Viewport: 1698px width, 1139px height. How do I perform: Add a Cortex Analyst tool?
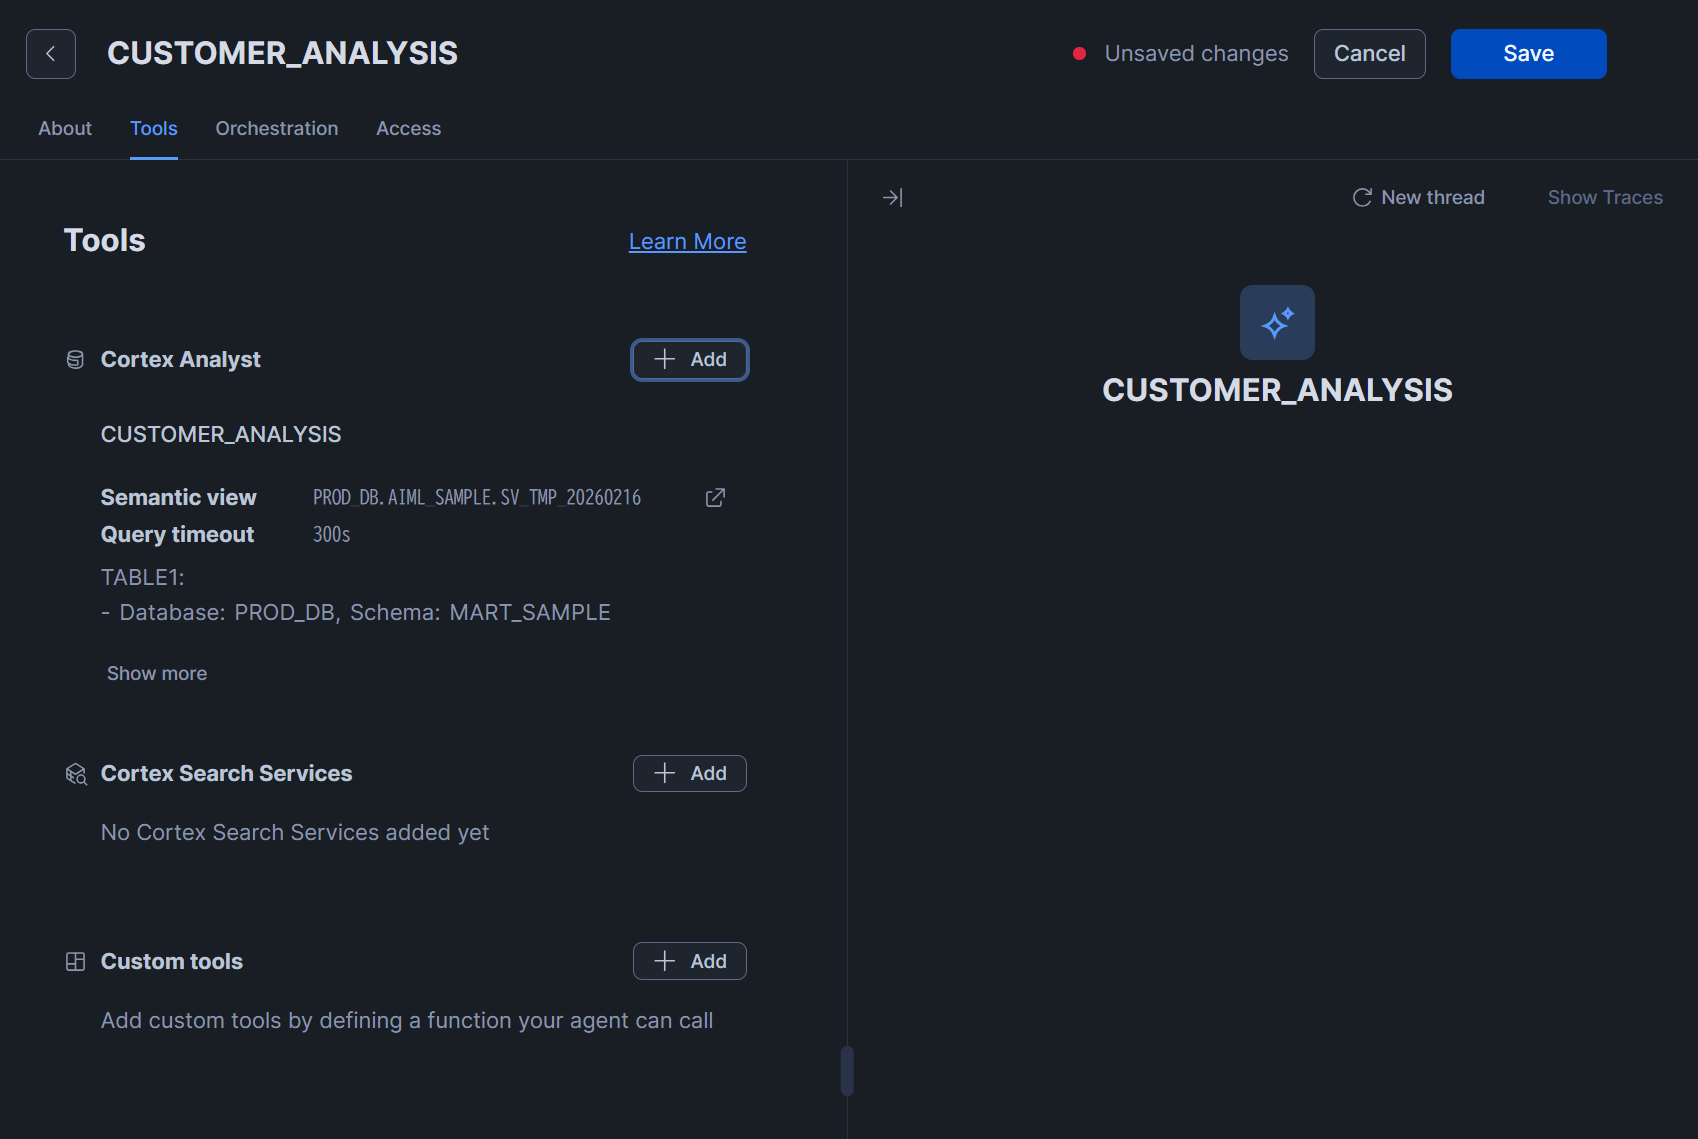(689, 360)
